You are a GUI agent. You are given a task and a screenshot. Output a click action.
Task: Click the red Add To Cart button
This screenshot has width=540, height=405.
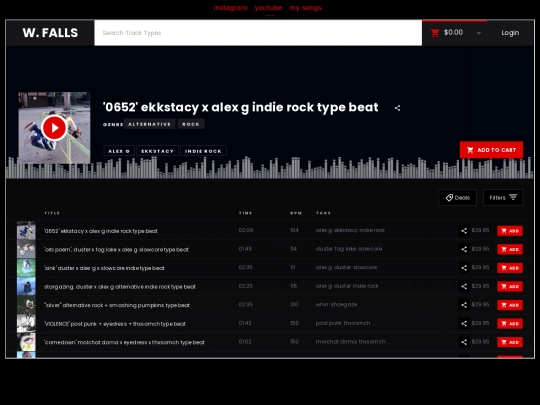491,150
